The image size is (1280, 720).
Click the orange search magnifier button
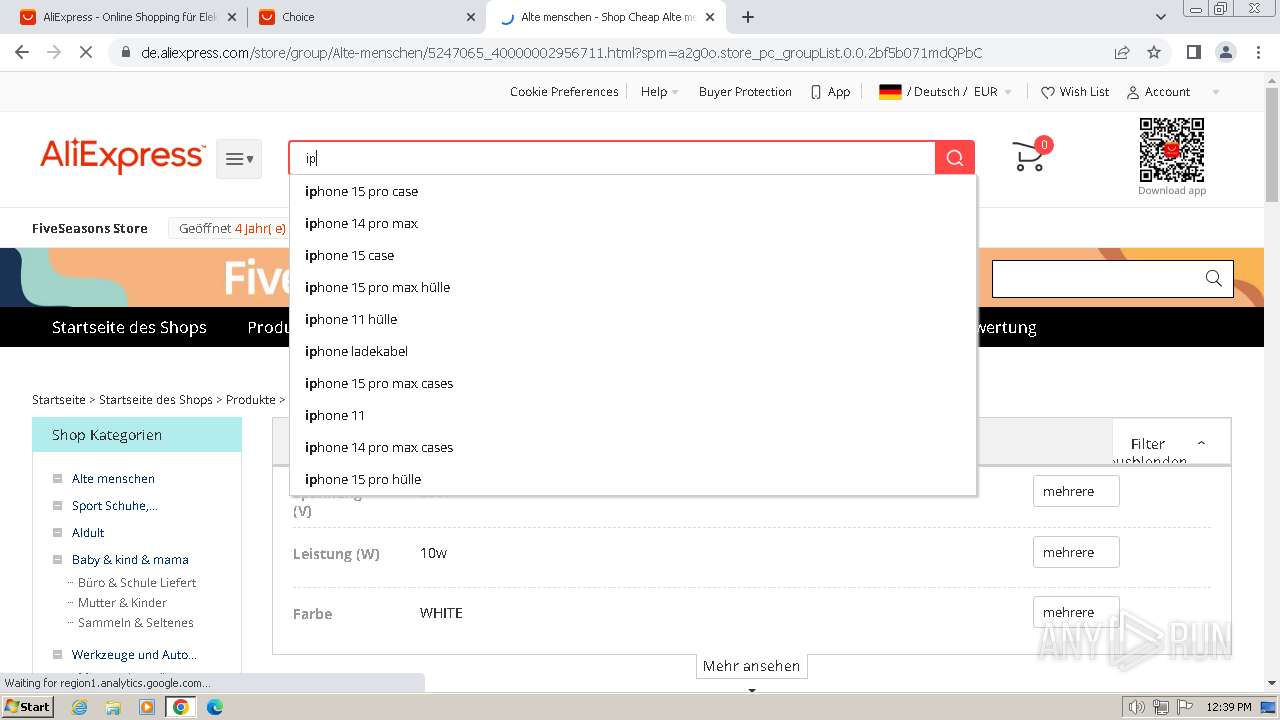[x=954, y=158]
